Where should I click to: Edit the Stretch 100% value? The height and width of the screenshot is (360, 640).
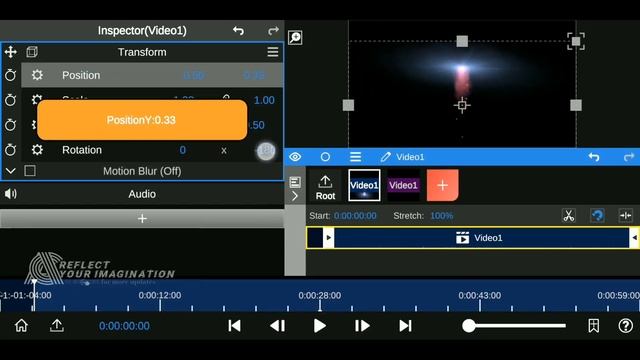442,216
